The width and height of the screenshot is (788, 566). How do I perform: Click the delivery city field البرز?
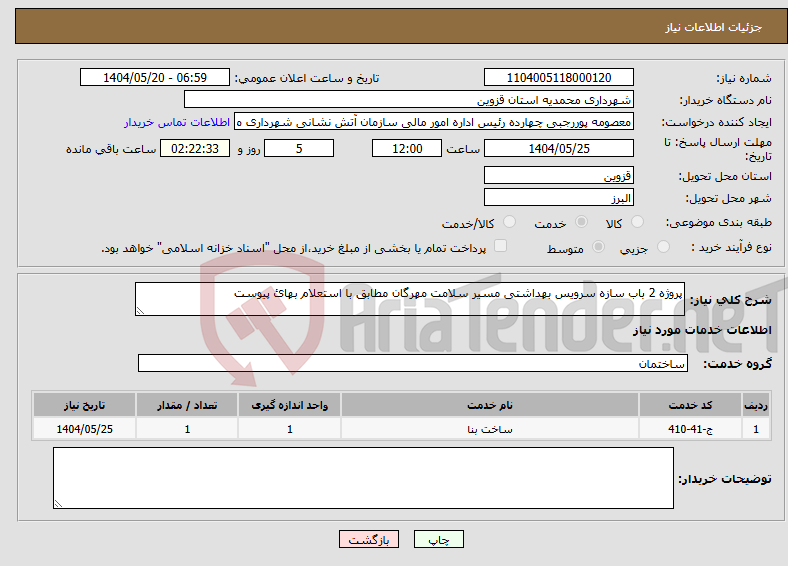tap(558, 197)
